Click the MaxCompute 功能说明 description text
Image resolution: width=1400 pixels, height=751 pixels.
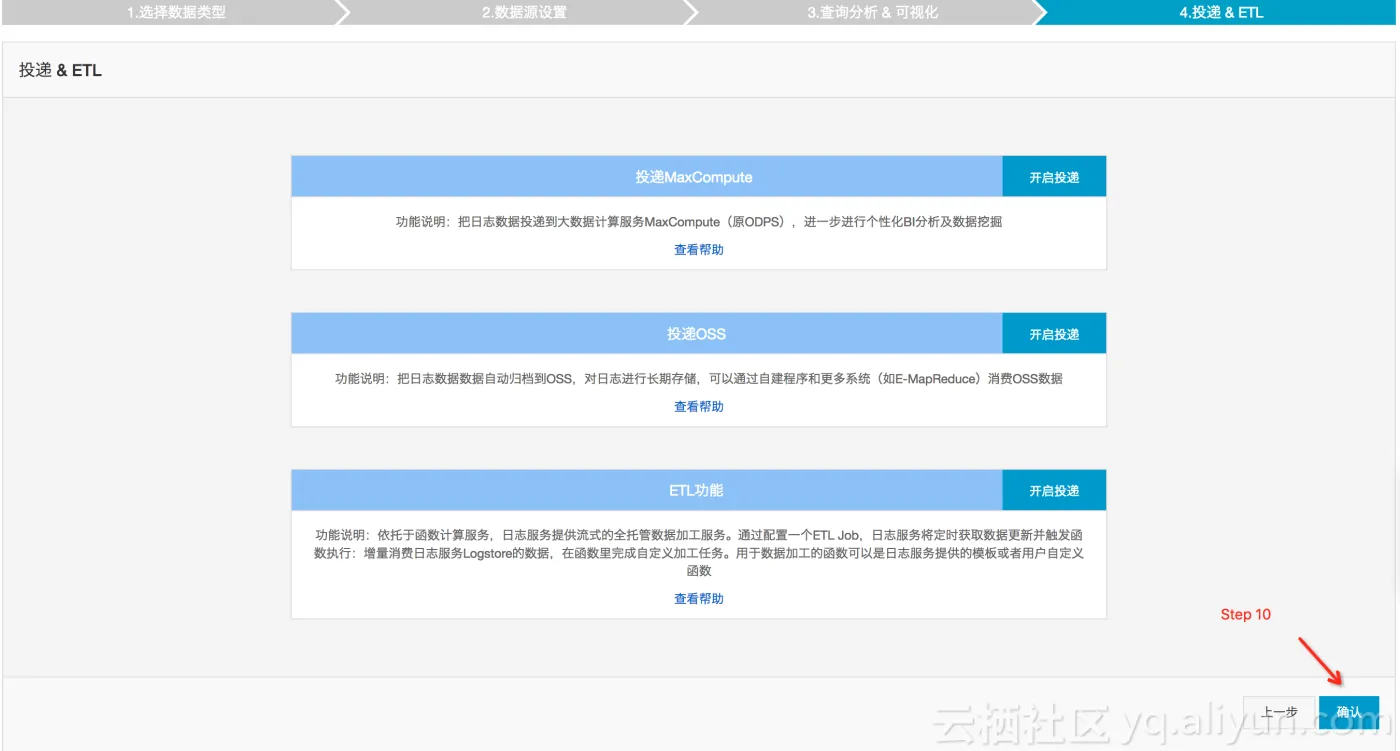[699, 222]
